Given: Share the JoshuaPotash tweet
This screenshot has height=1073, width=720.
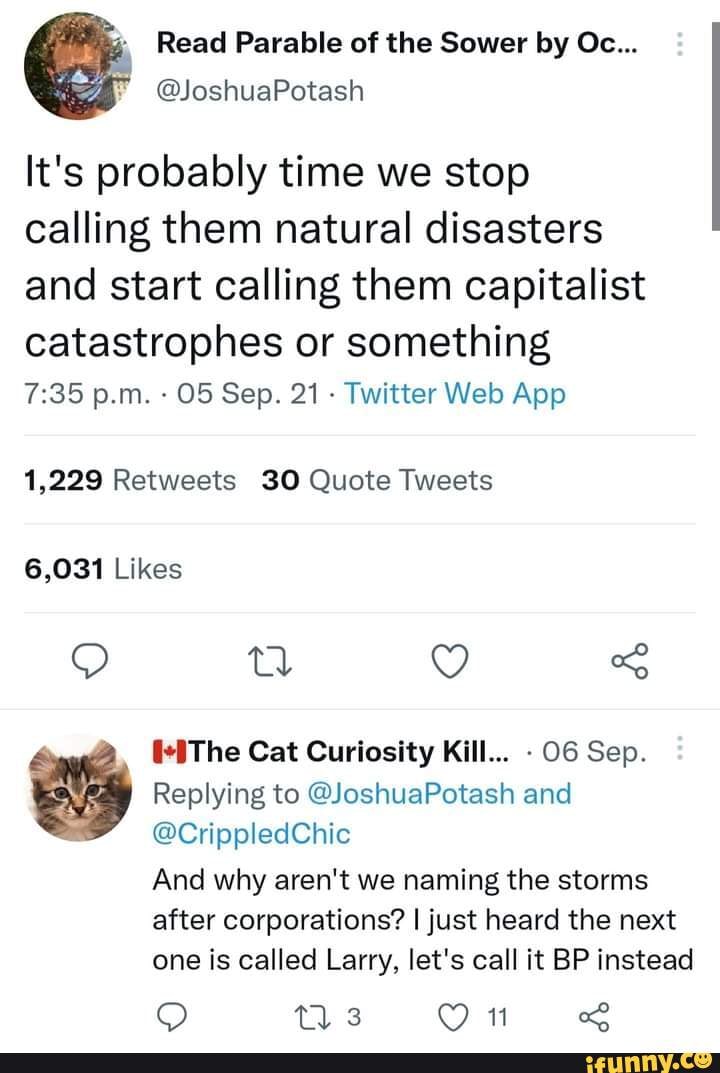Looking at the screenshot, I should [x=630, y=661].
